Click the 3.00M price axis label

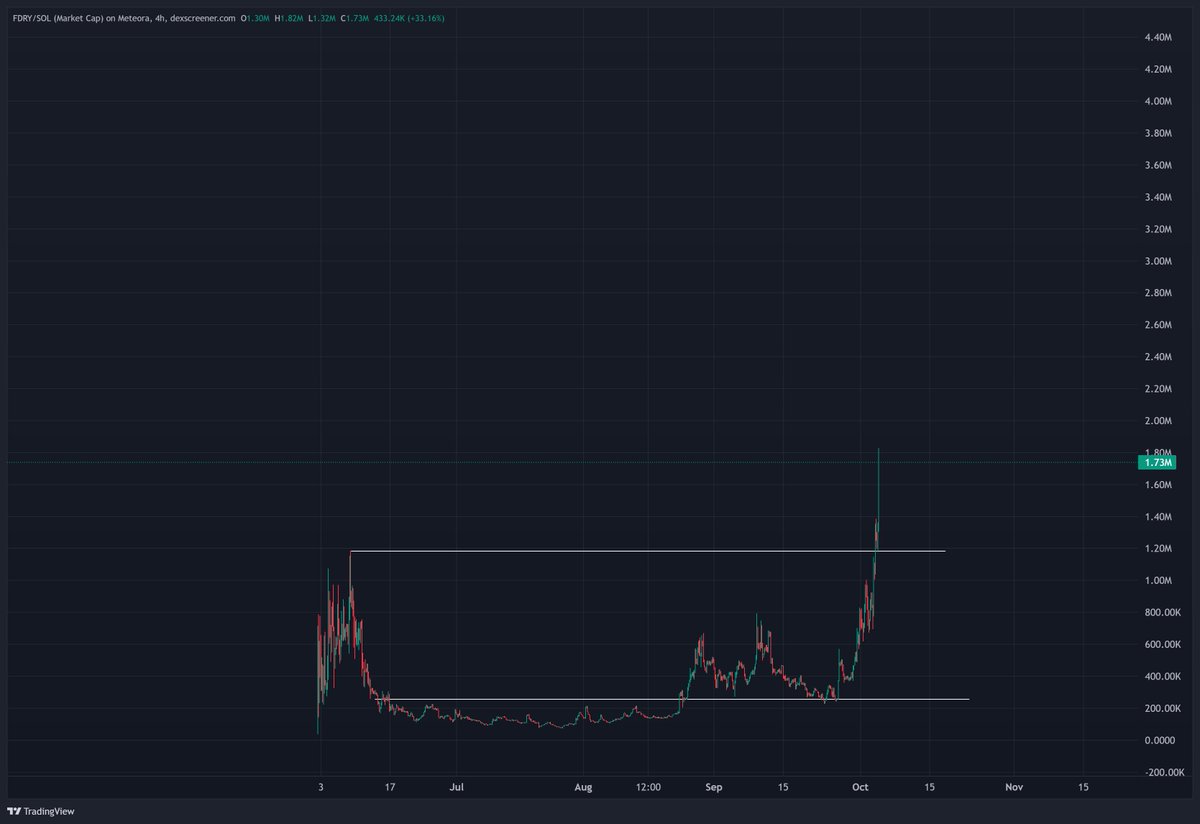[1156, 261]
